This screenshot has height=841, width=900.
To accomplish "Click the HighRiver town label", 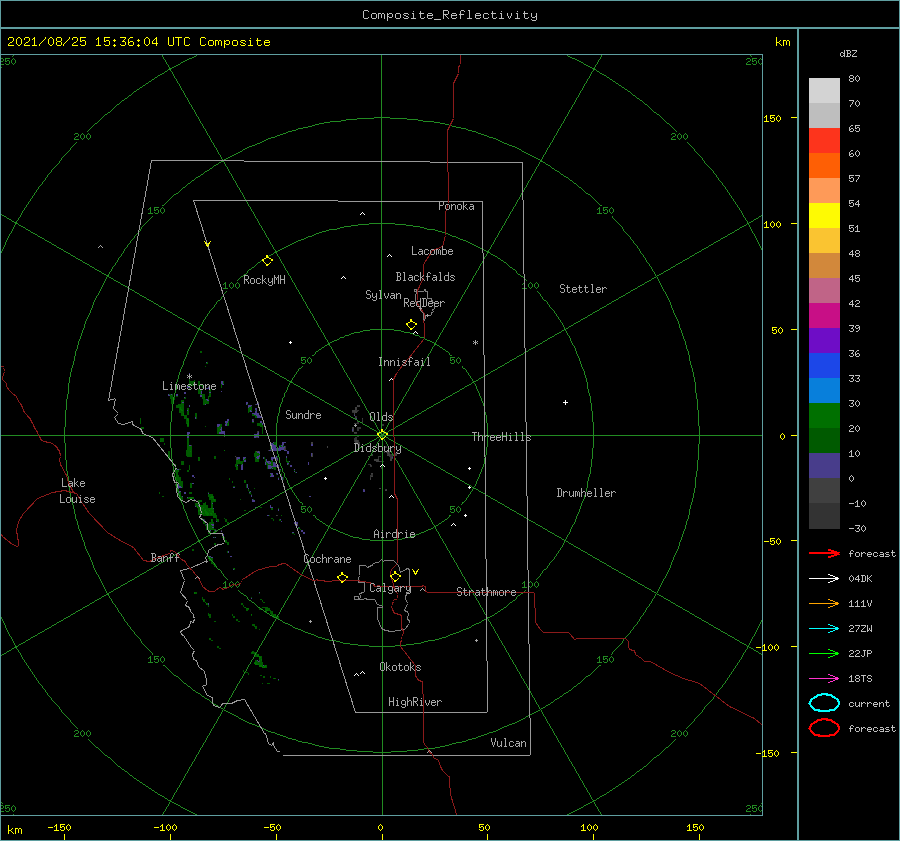I will tap(415, 702).
